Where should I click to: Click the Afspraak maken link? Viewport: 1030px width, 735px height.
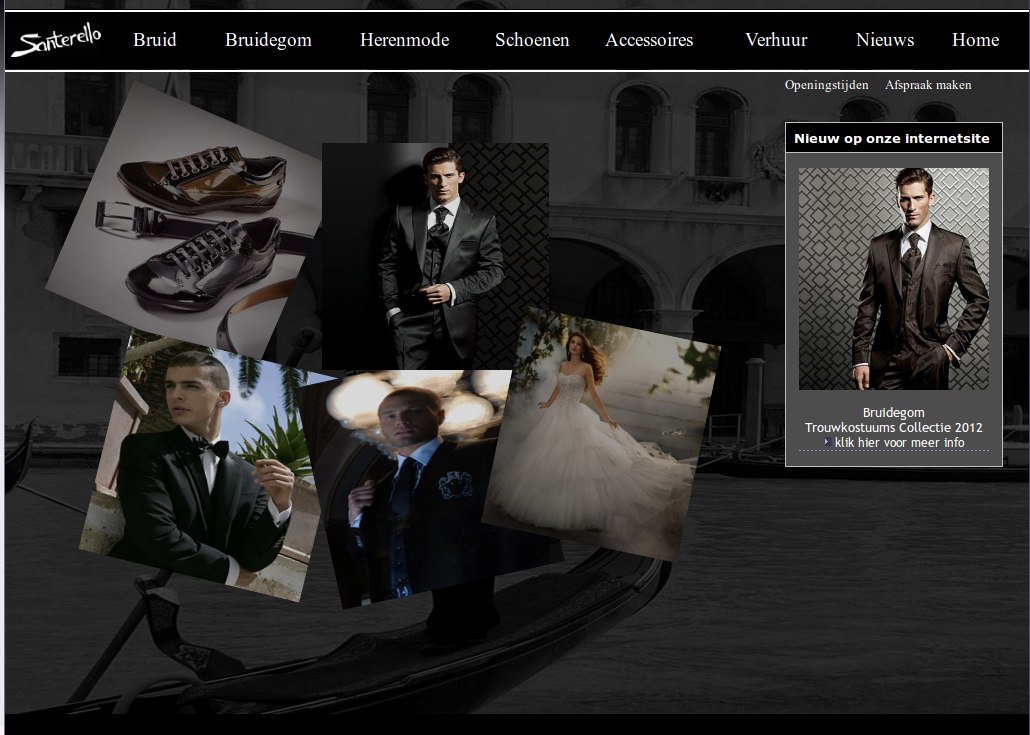(928, 85)
